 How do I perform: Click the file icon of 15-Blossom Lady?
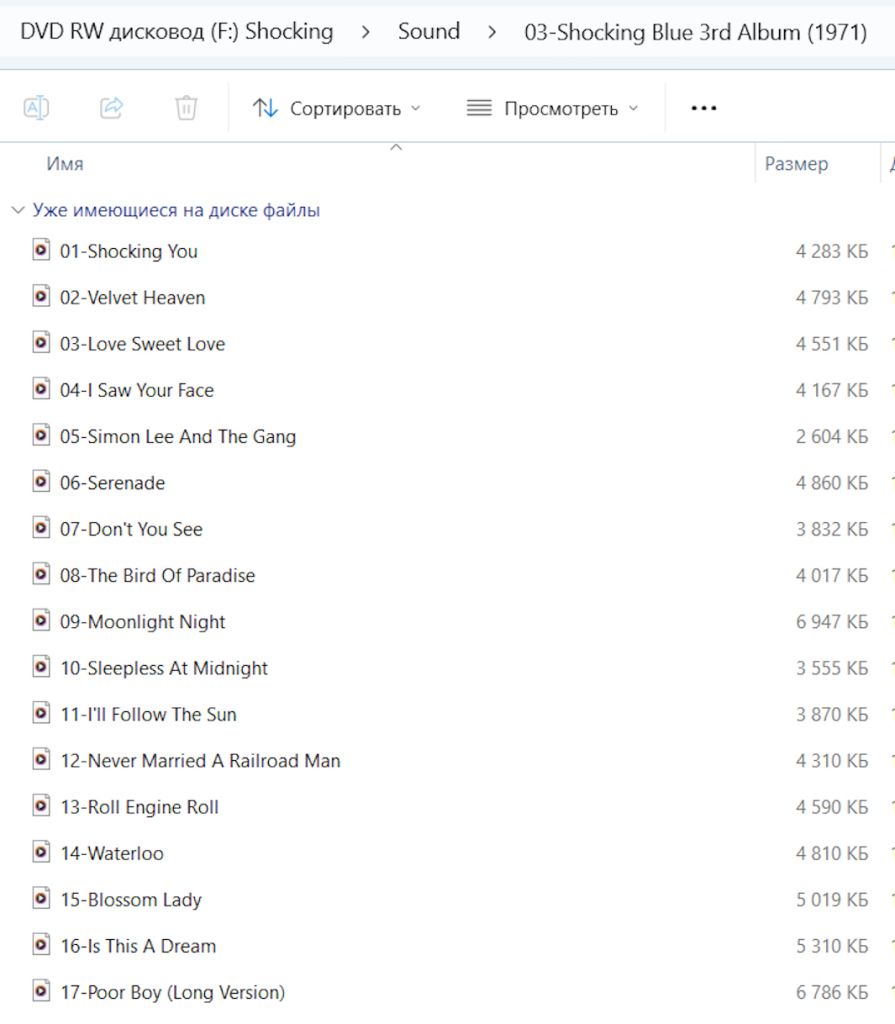click(41, 899)
